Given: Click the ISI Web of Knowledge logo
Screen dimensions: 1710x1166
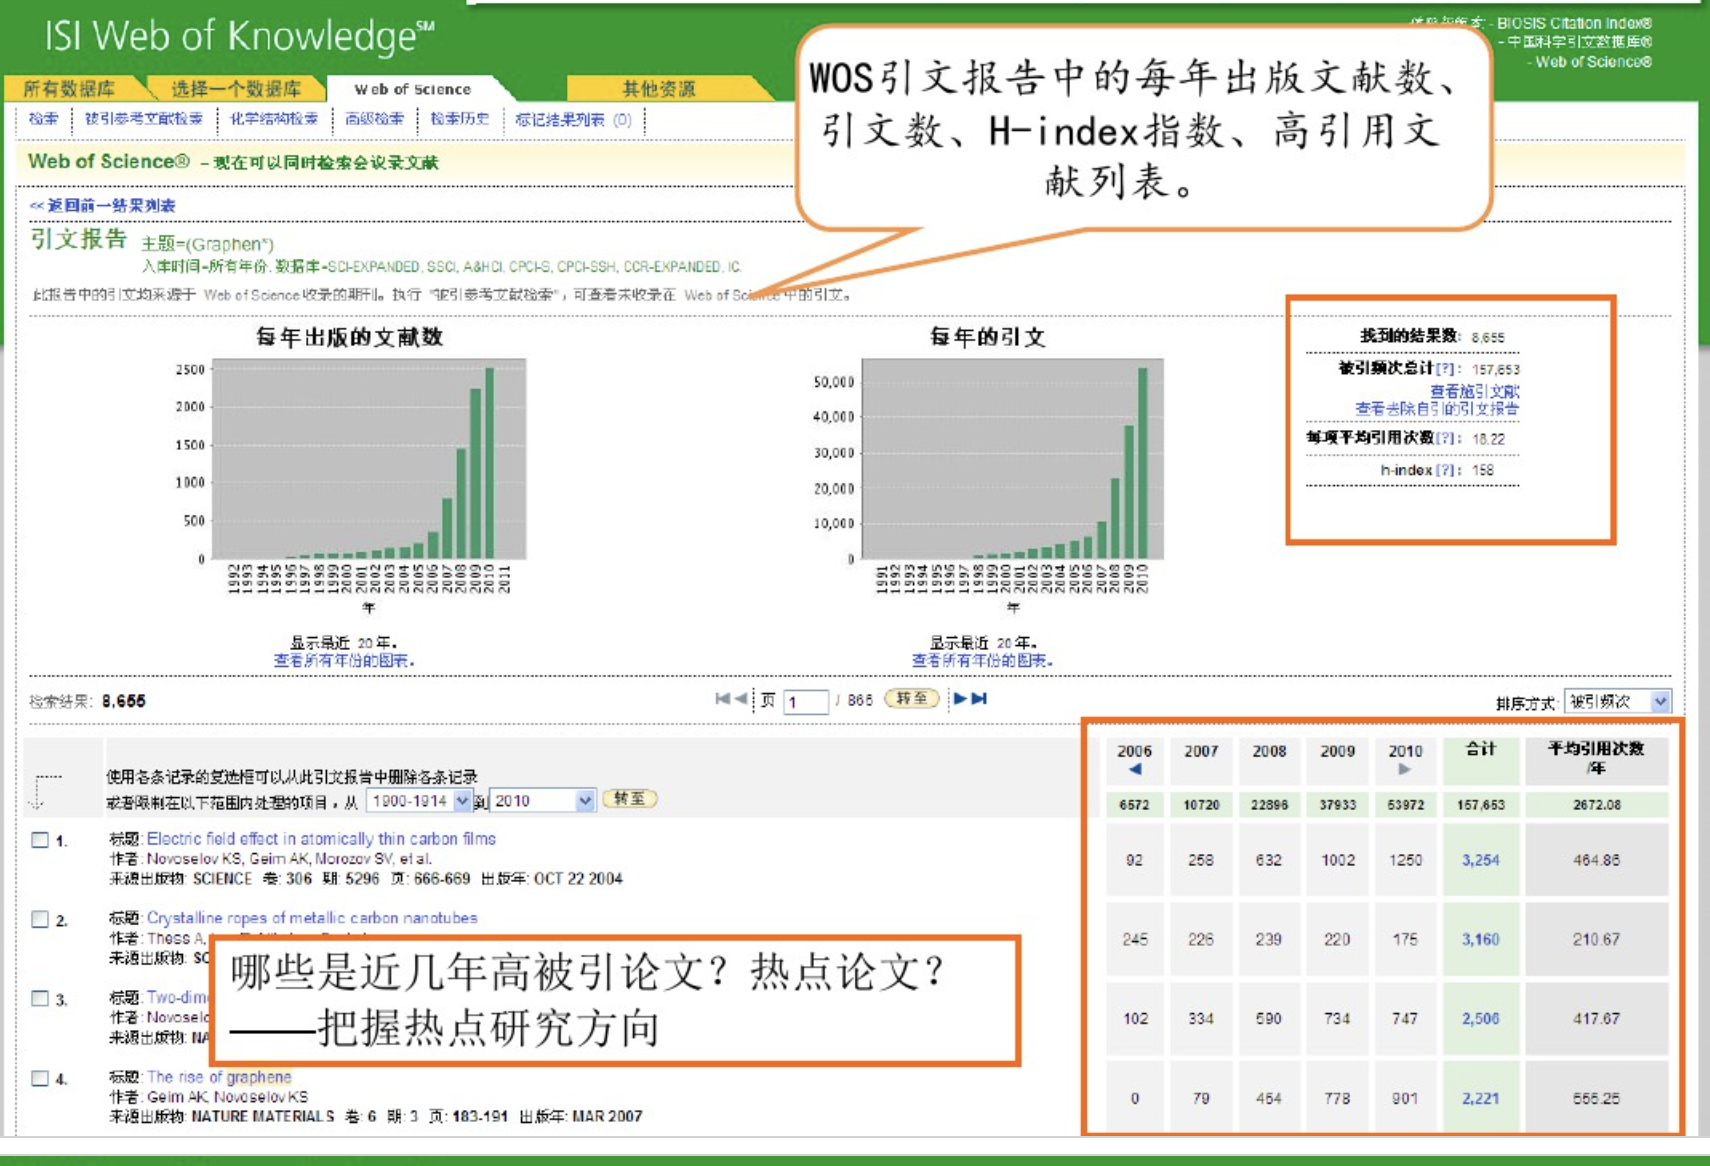Looking at the screenshot, I should (x=239, y=36).
